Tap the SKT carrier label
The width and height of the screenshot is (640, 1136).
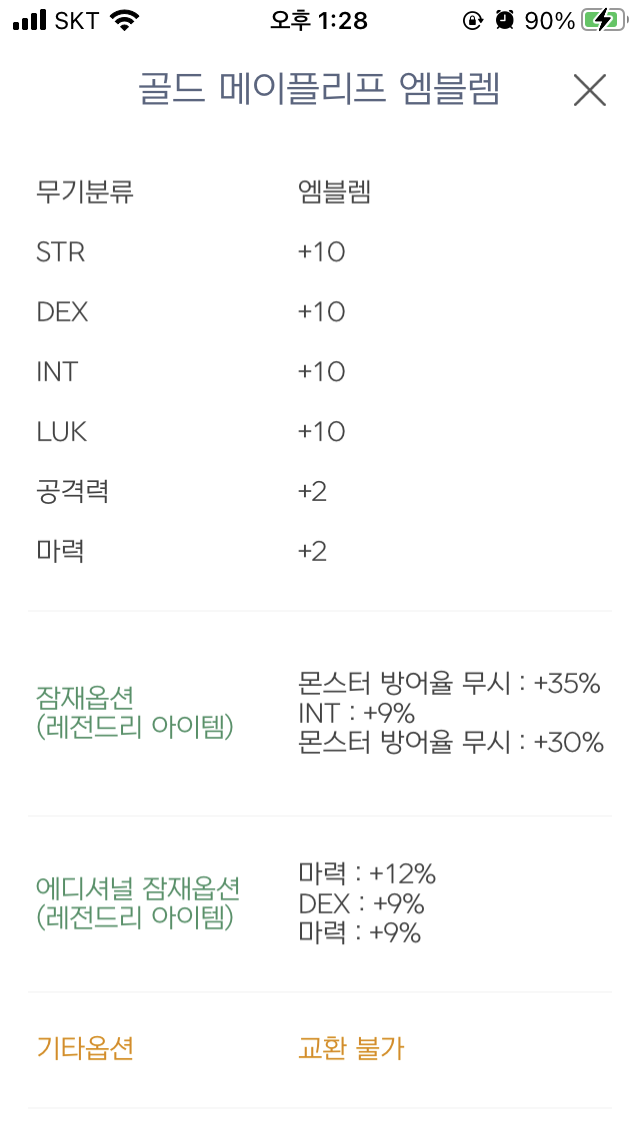click(78, 20)
